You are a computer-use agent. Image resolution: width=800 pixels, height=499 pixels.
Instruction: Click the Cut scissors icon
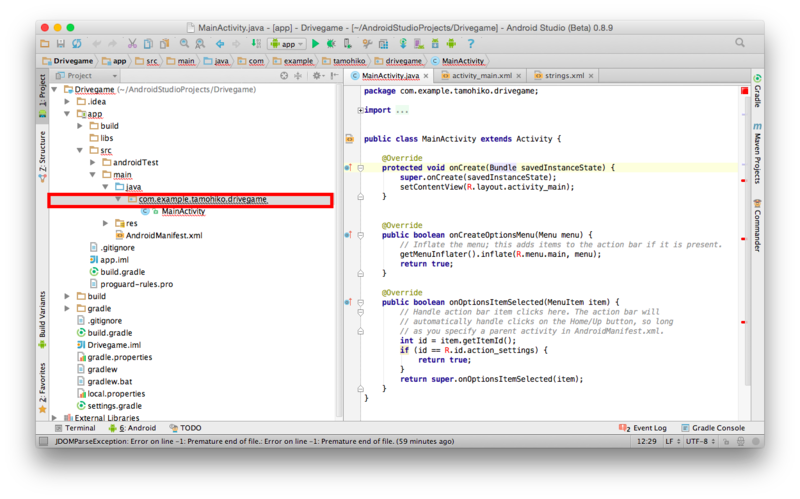click(132, 44)
